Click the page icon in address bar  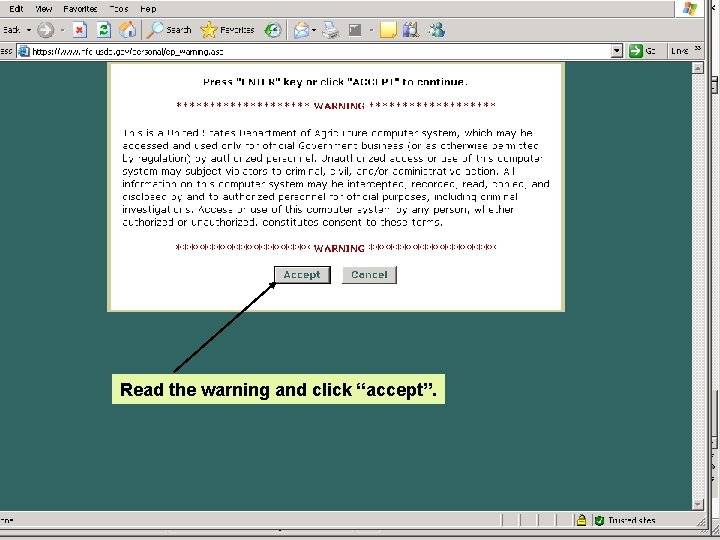[24, 51]
